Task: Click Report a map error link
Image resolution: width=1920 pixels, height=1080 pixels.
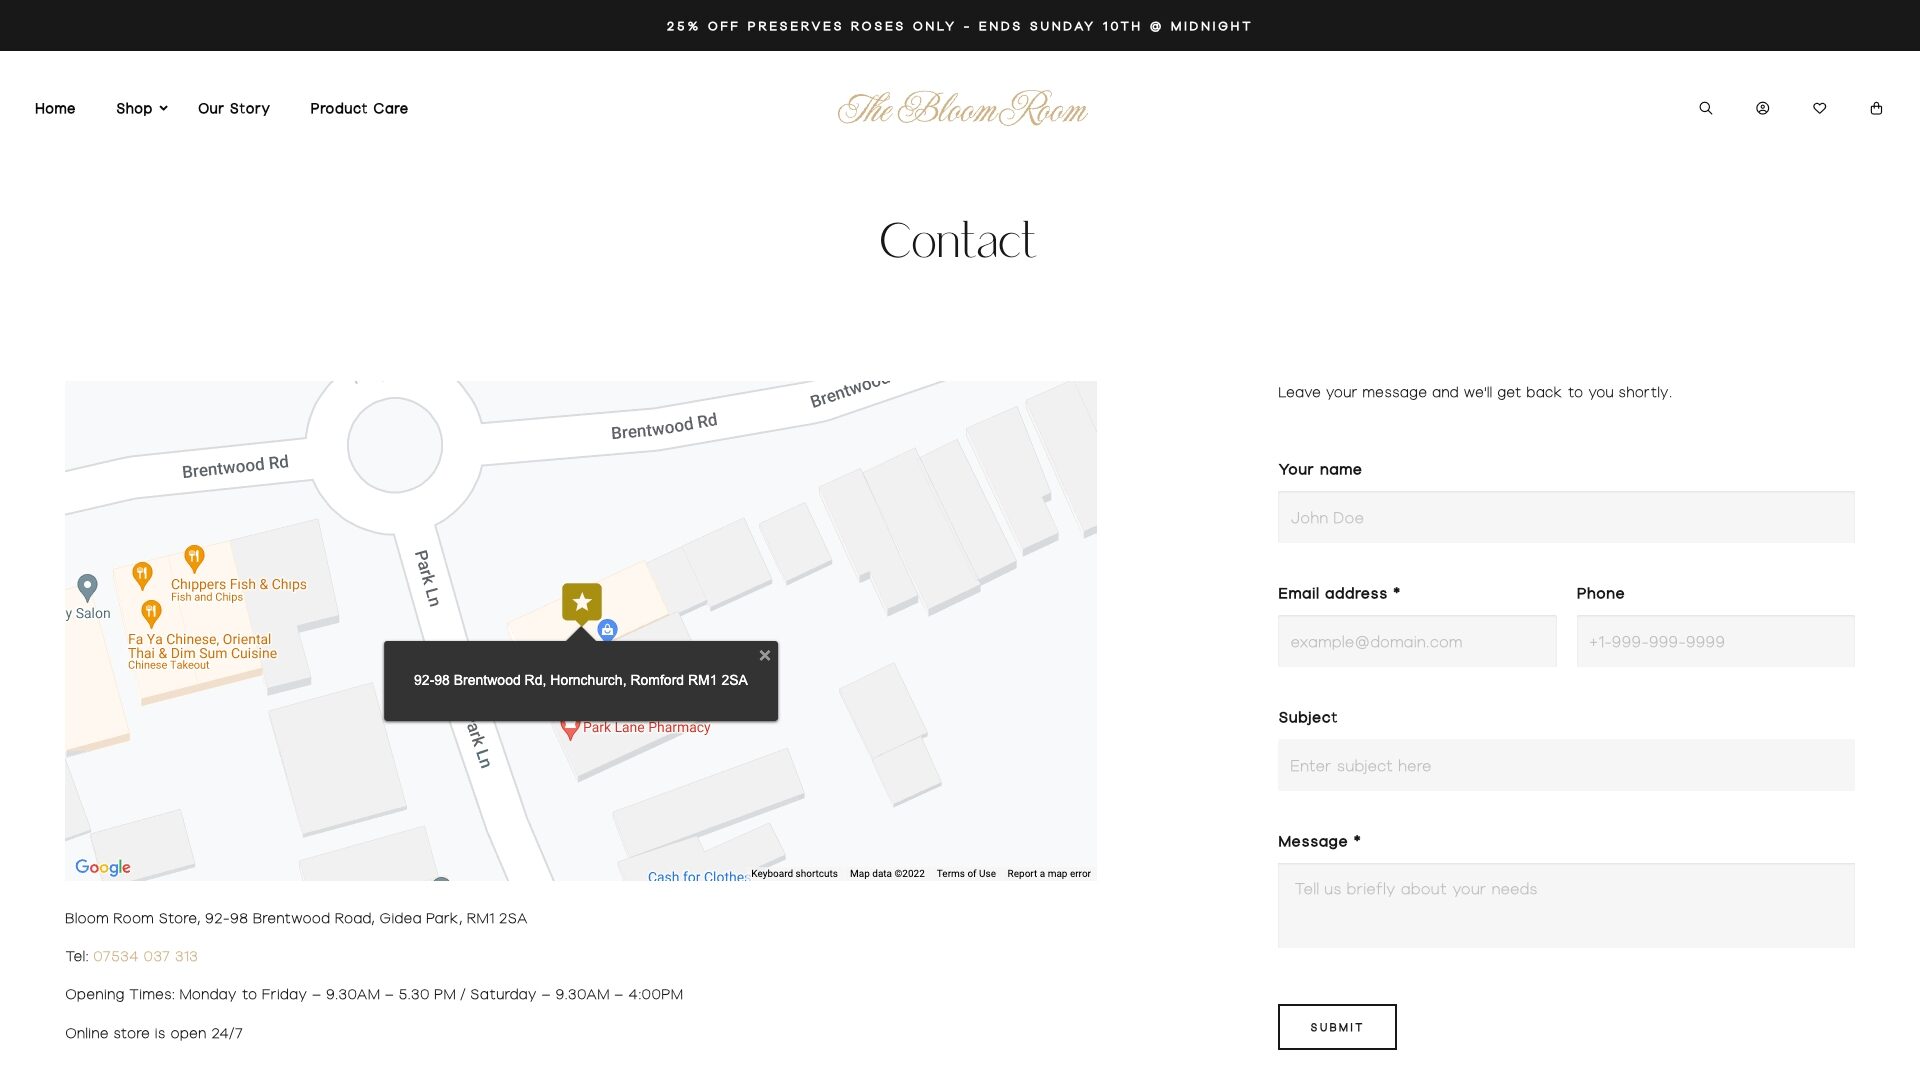Action: 1049,874
